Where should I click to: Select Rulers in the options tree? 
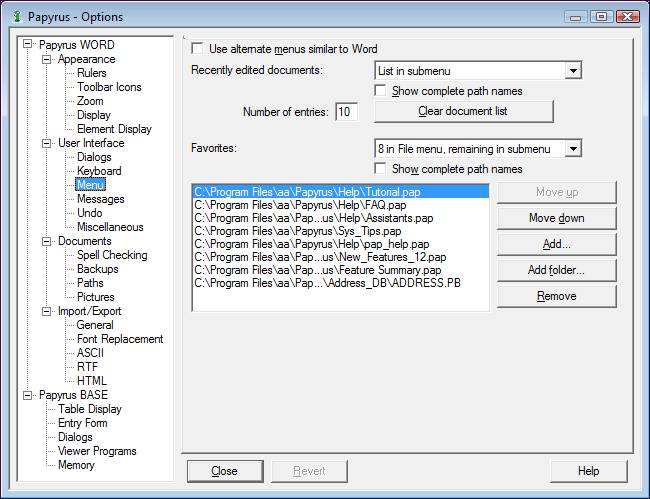(x=92, y=73)
